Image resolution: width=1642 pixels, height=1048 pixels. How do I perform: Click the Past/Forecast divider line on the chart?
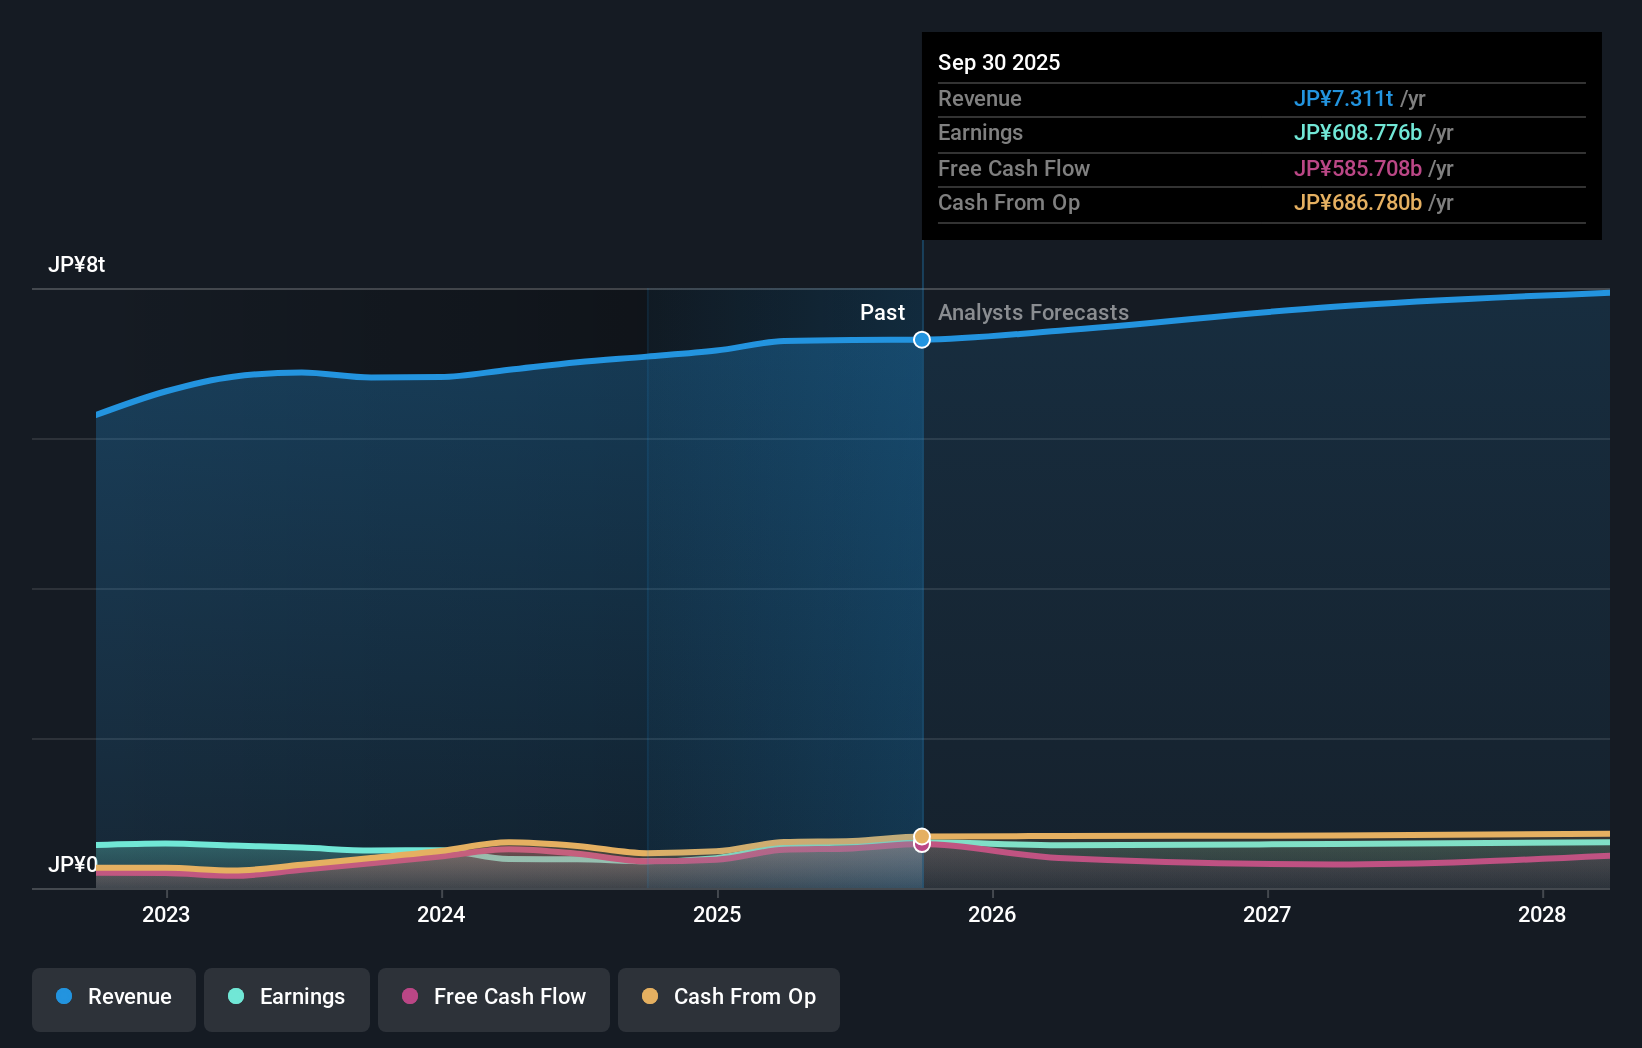click(921, 600)
